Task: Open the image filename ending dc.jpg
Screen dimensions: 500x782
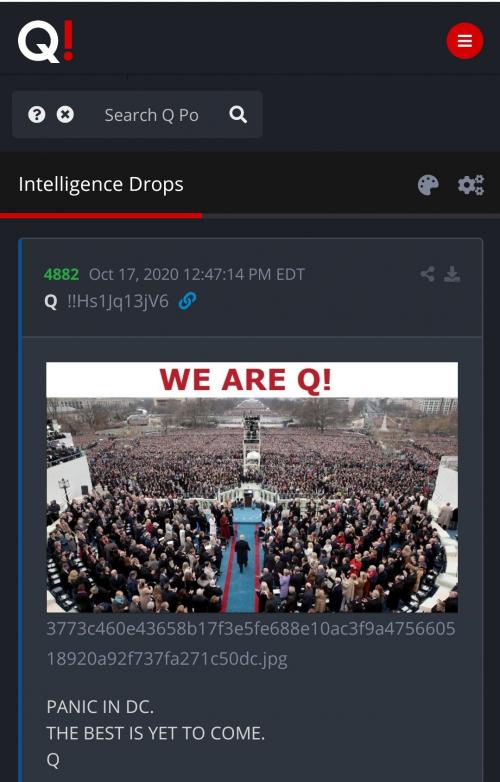Action: click(251, 643)
